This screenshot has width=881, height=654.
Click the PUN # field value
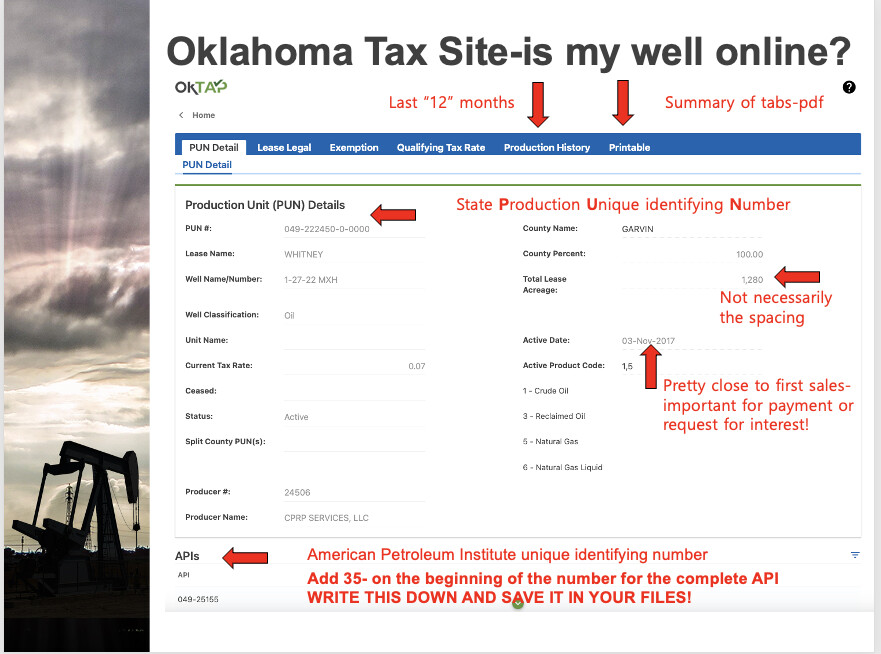(327, 229)
